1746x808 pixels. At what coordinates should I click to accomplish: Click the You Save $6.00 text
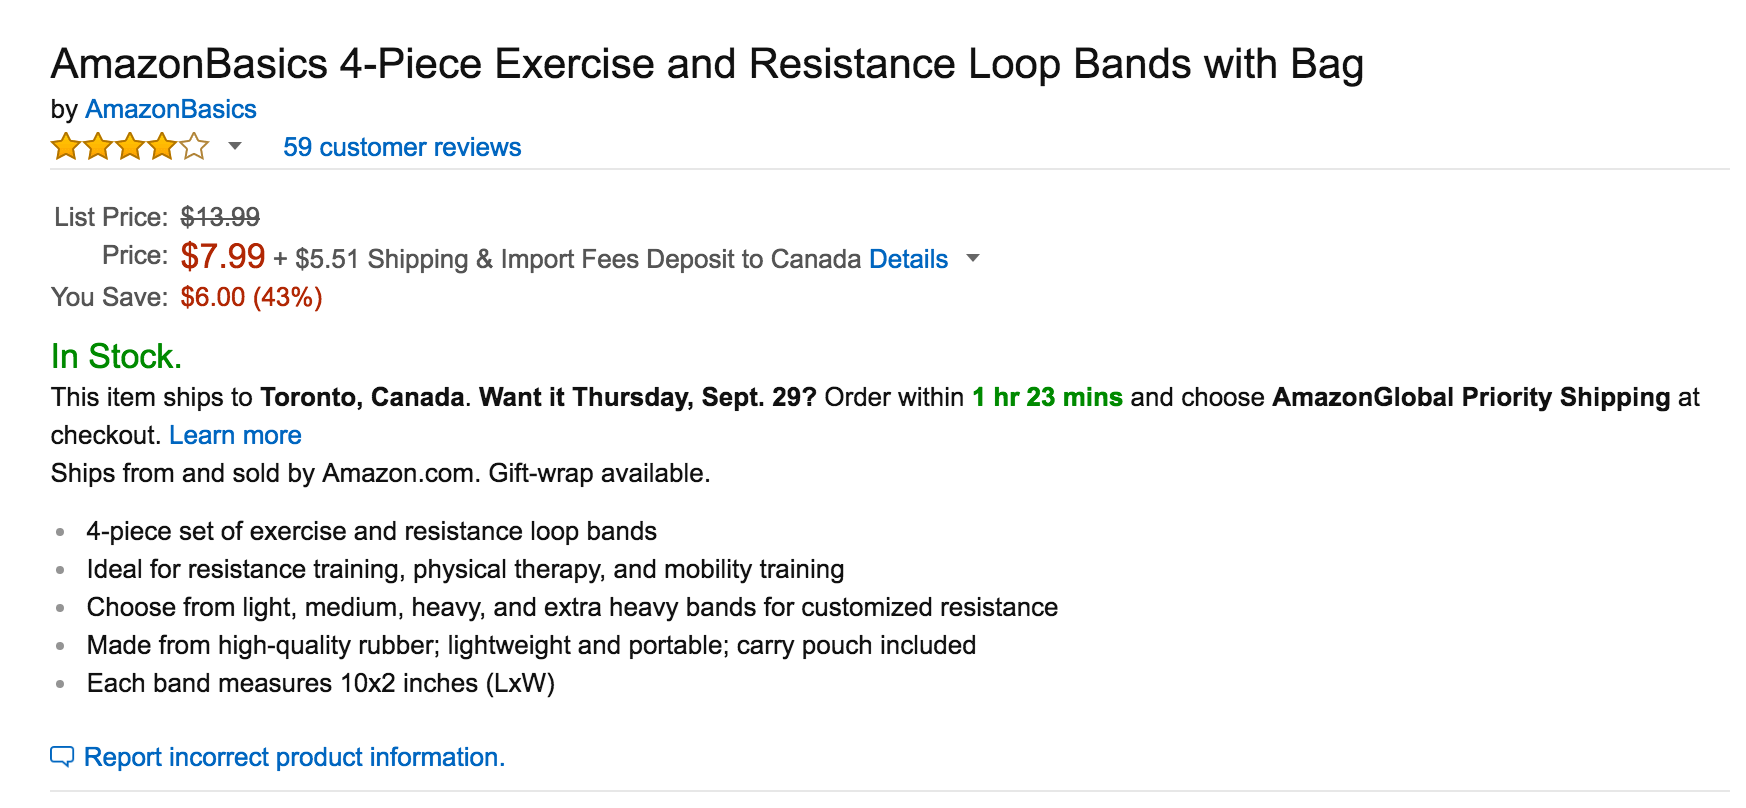(250, 296)
